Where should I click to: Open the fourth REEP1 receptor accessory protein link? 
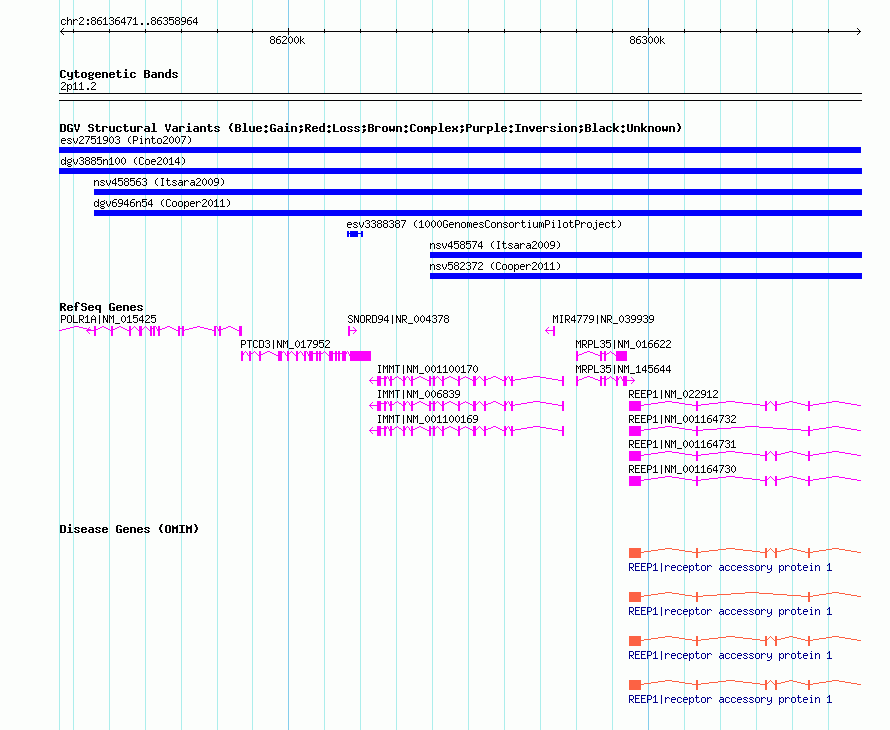(730, 699)
